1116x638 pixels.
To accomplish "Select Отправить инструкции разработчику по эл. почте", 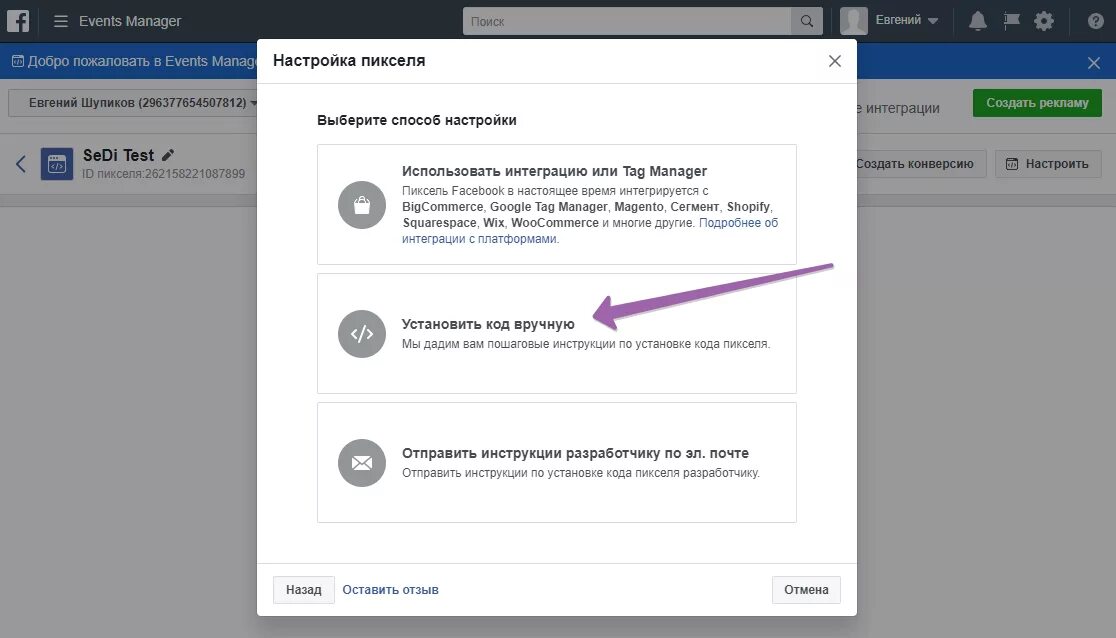I will tap(557, 462).
